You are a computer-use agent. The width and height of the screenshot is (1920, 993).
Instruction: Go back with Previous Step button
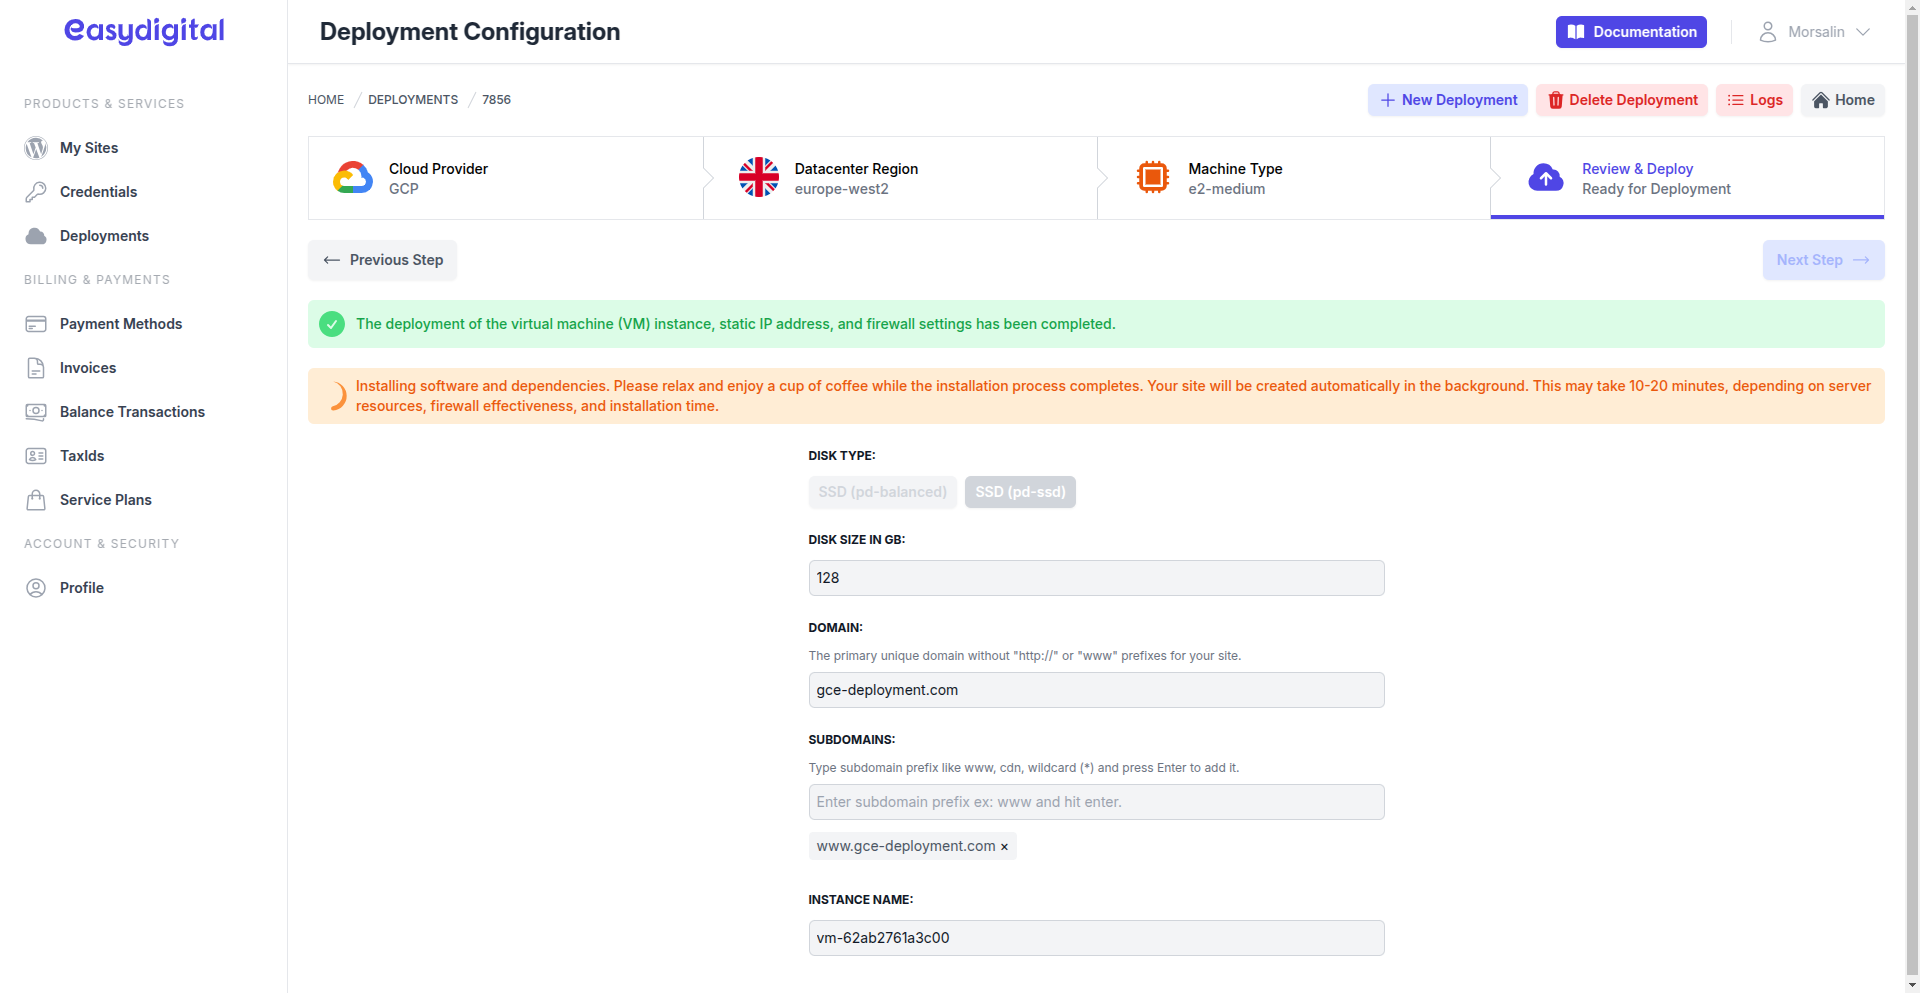tap(382, 260)
